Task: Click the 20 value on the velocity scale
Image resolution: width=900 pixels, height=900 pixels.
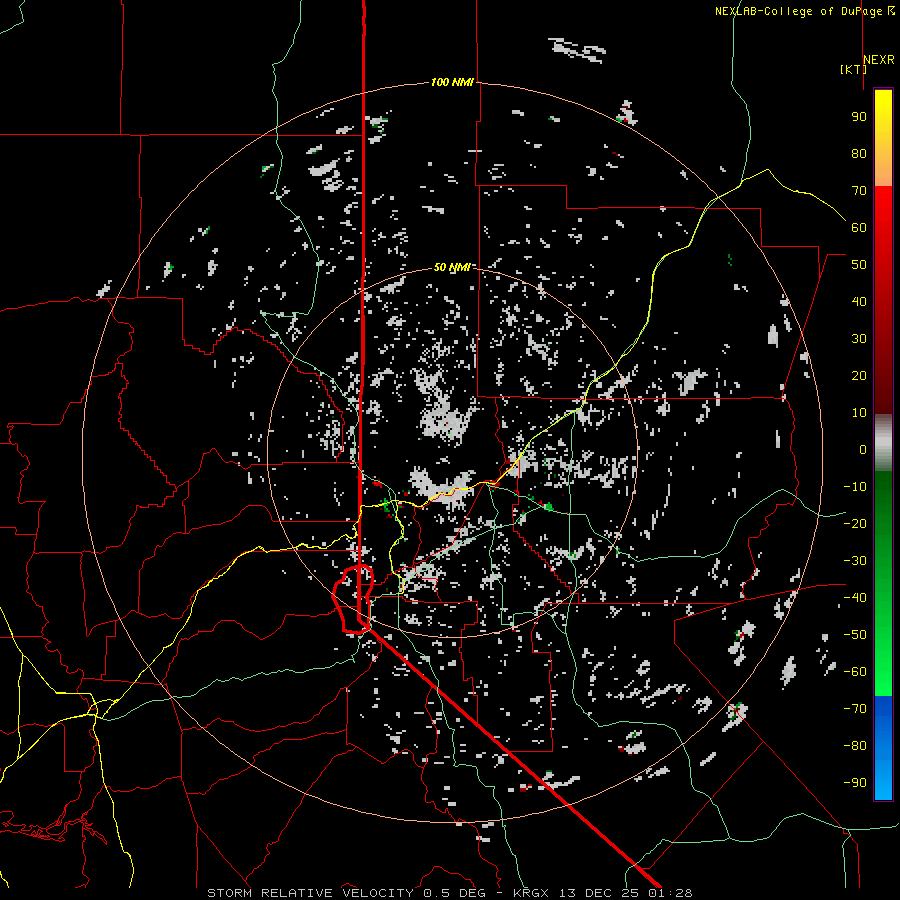Action: pos(859,375)
